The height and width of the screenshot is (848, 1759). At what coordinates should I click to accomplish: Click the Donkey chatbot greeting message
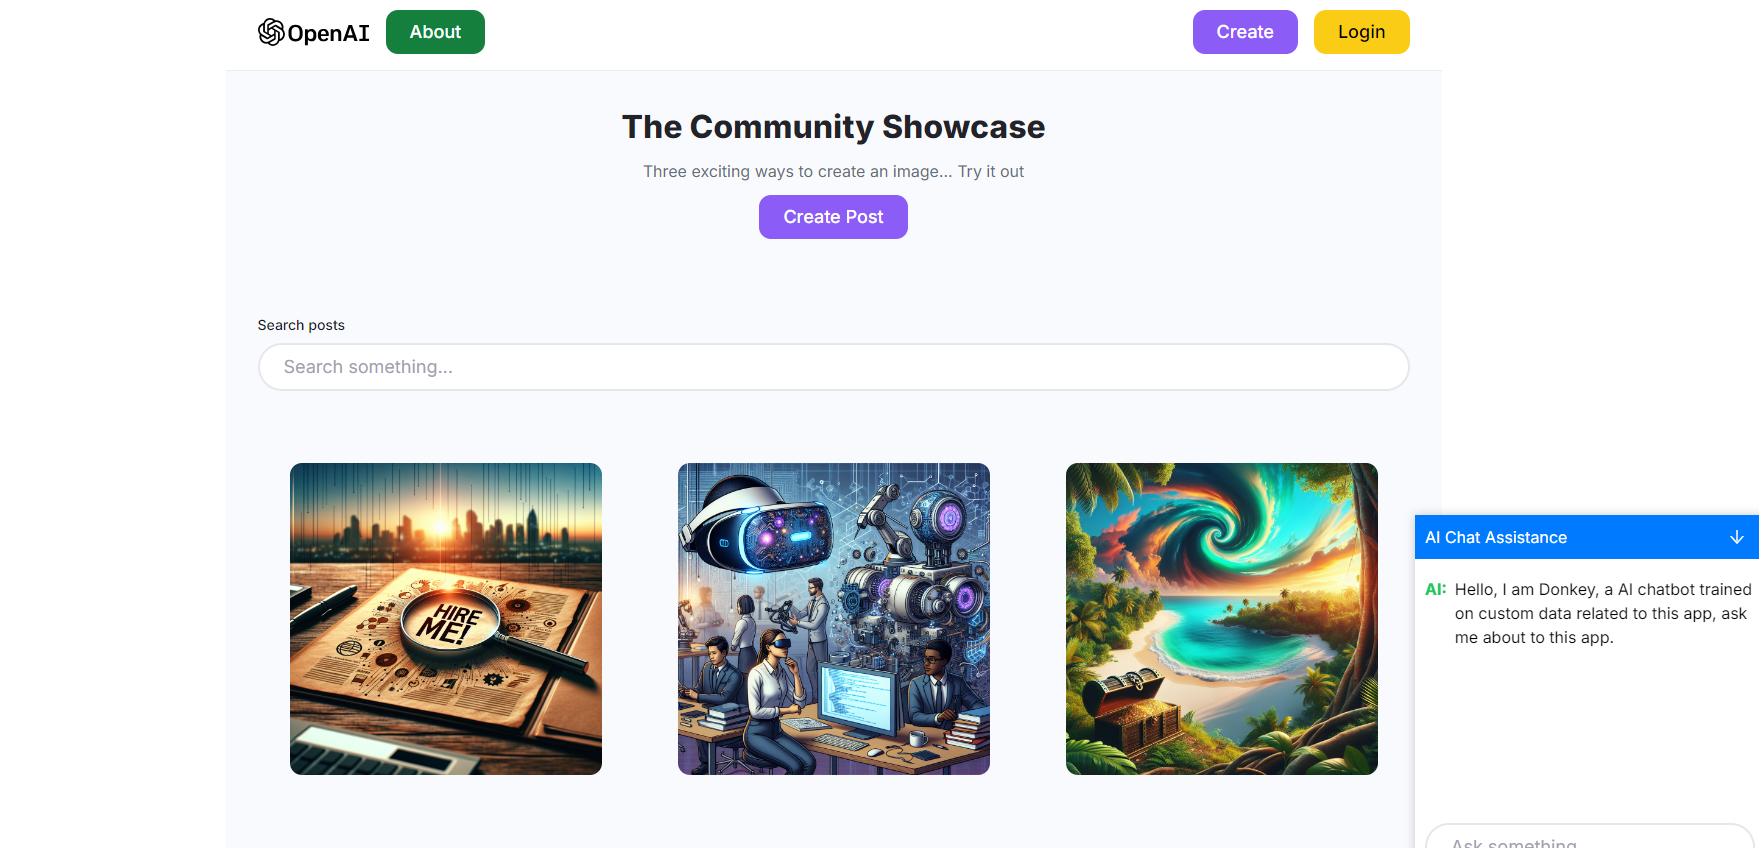pos(1603,613)
